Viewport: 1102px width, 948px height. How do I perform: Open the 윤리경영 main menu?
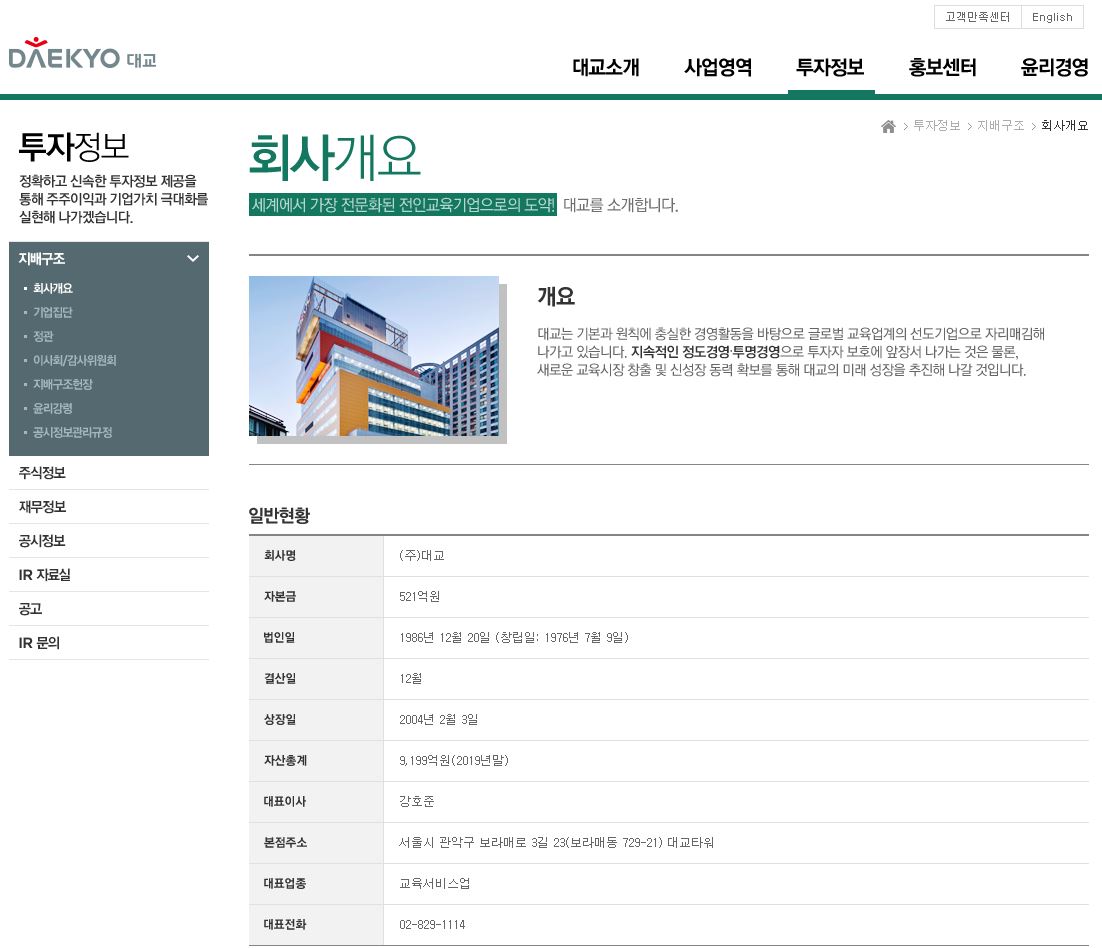click(1054, 67)
